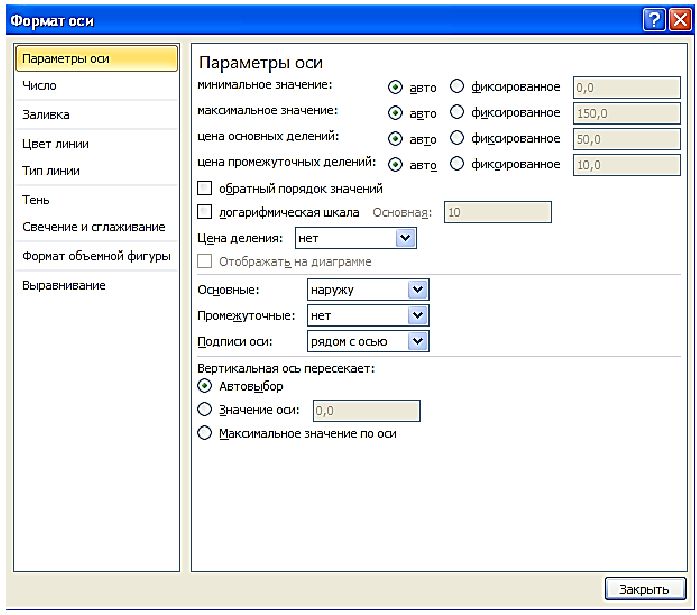Click the максимальное значение field showing 150,0

[x=626, y=113]
